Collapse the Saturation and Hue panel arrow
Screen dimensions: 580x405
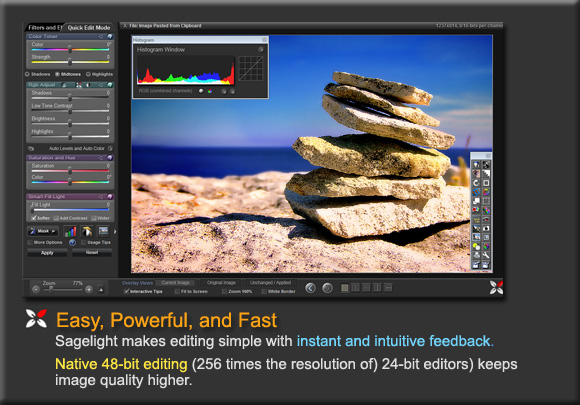tap(101, 158)
